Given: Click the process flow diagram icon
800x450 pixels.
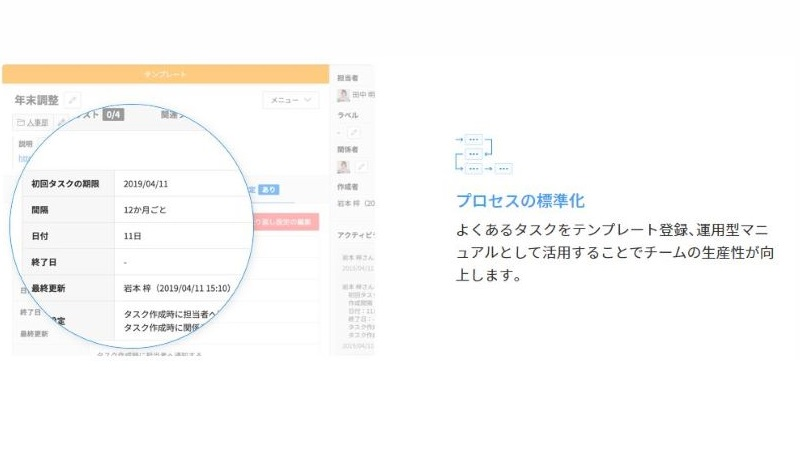Looking at the screenshot, I should point(483,154).
